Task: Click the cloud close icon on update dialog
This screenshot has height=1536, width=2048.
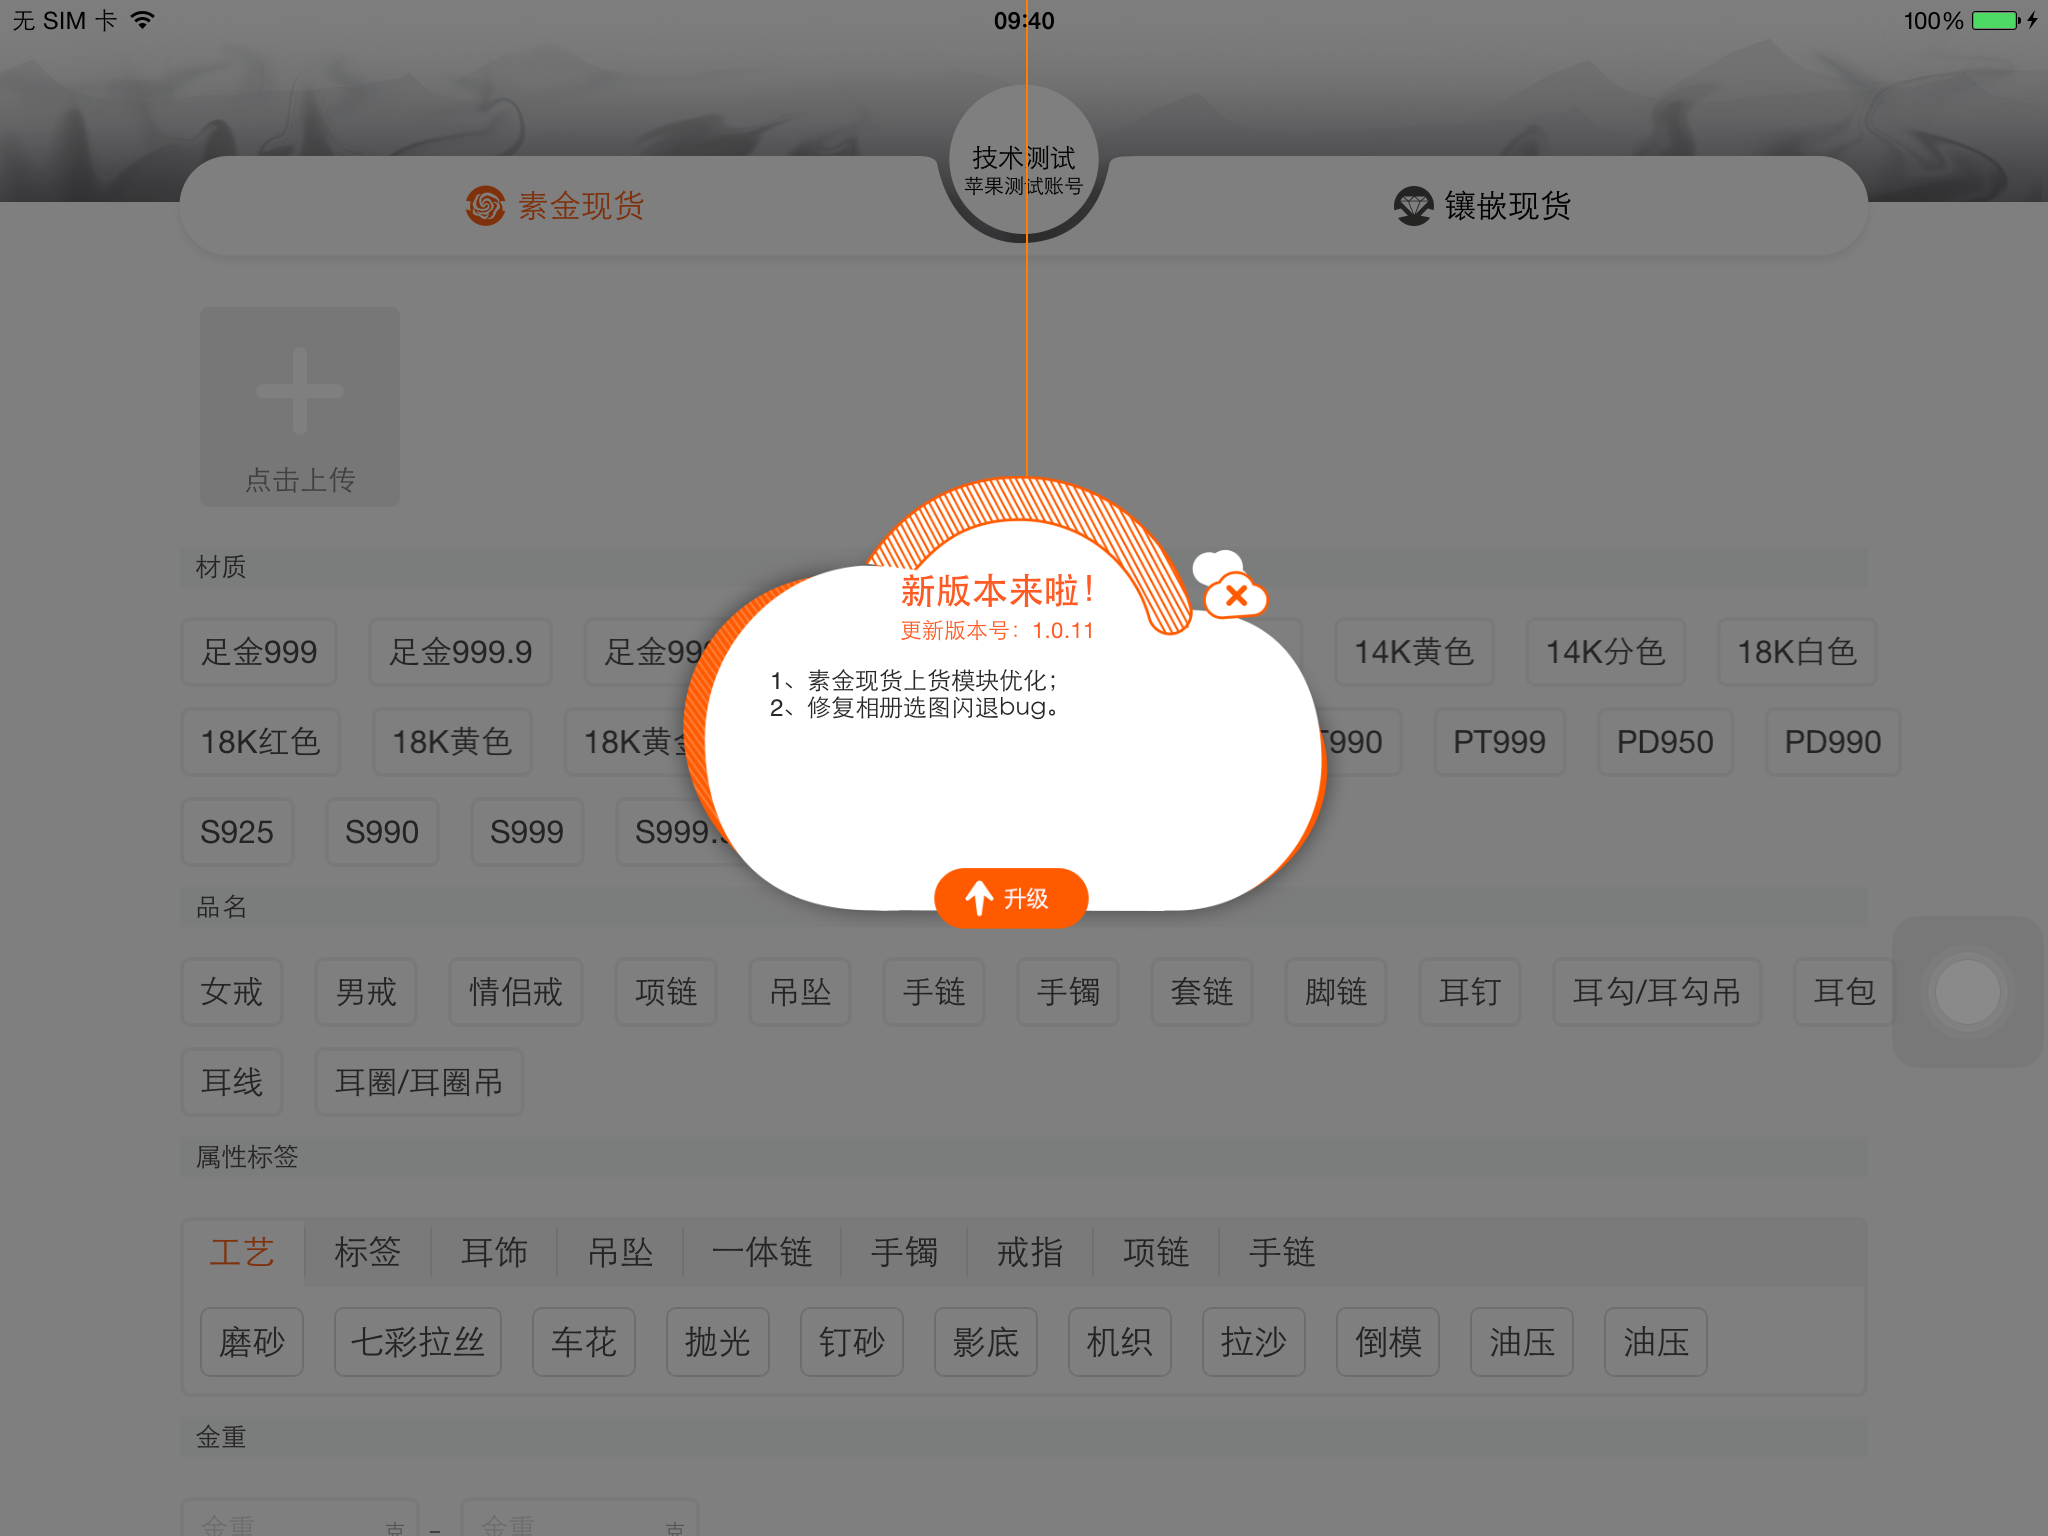Action: [1235, 595]
